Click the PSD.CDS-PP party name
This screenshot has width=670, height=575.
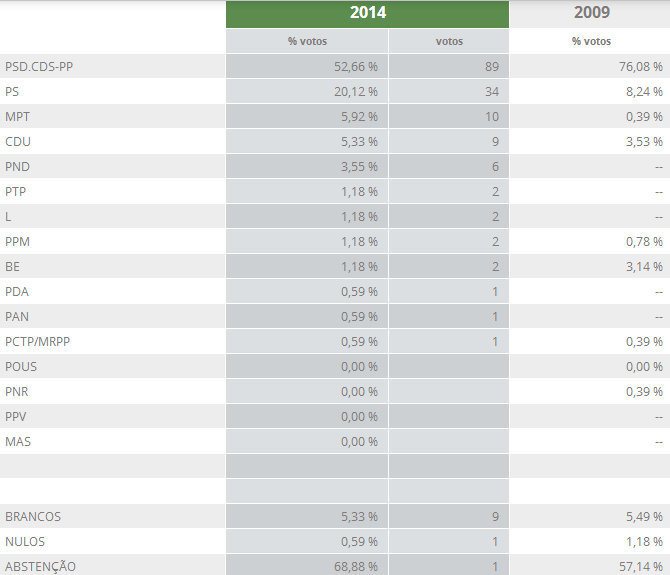click(39, 67)
